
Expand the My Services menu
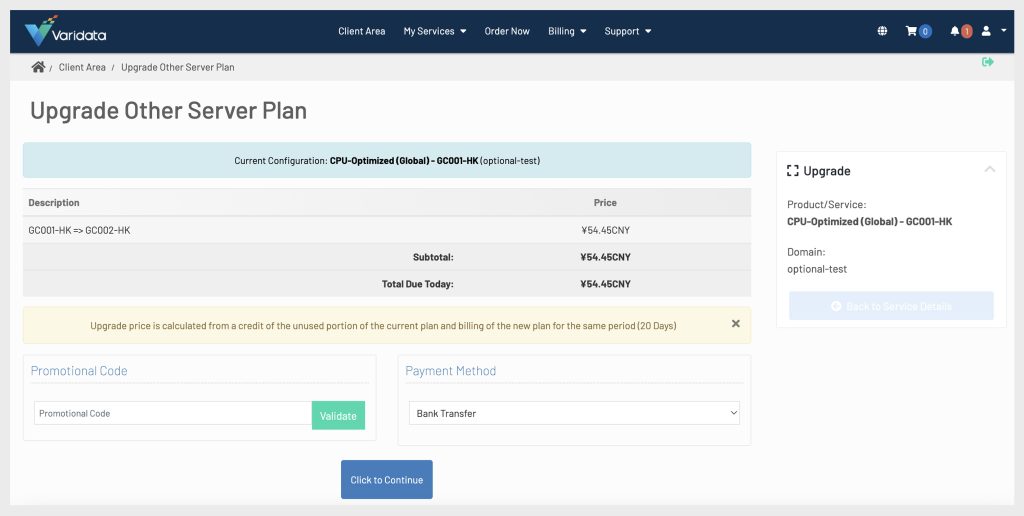(x=435, y=31)
